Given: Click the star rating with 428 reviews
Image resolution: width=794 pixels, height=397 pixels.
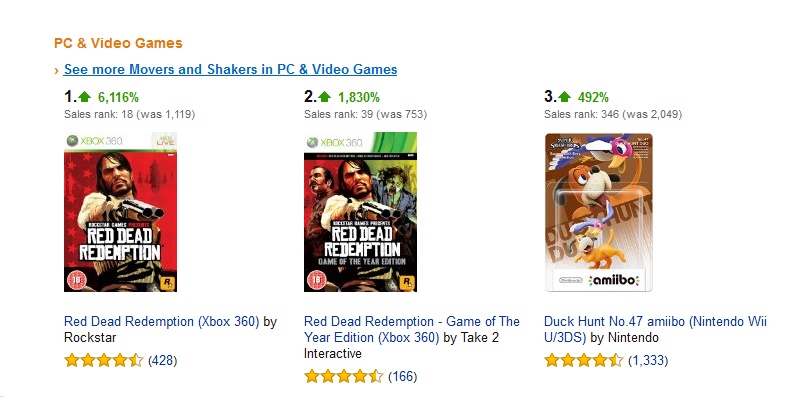Looking at the screenshot, I should [104, 361].
